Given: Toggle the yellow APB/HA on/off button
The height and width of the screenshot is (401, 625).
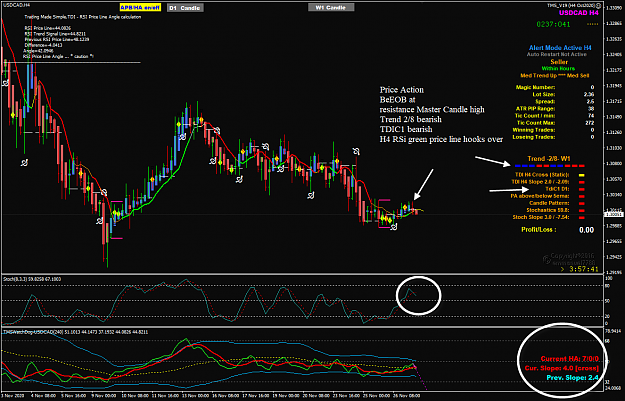Looking at the screenshot, I should [x=140, y=8].
